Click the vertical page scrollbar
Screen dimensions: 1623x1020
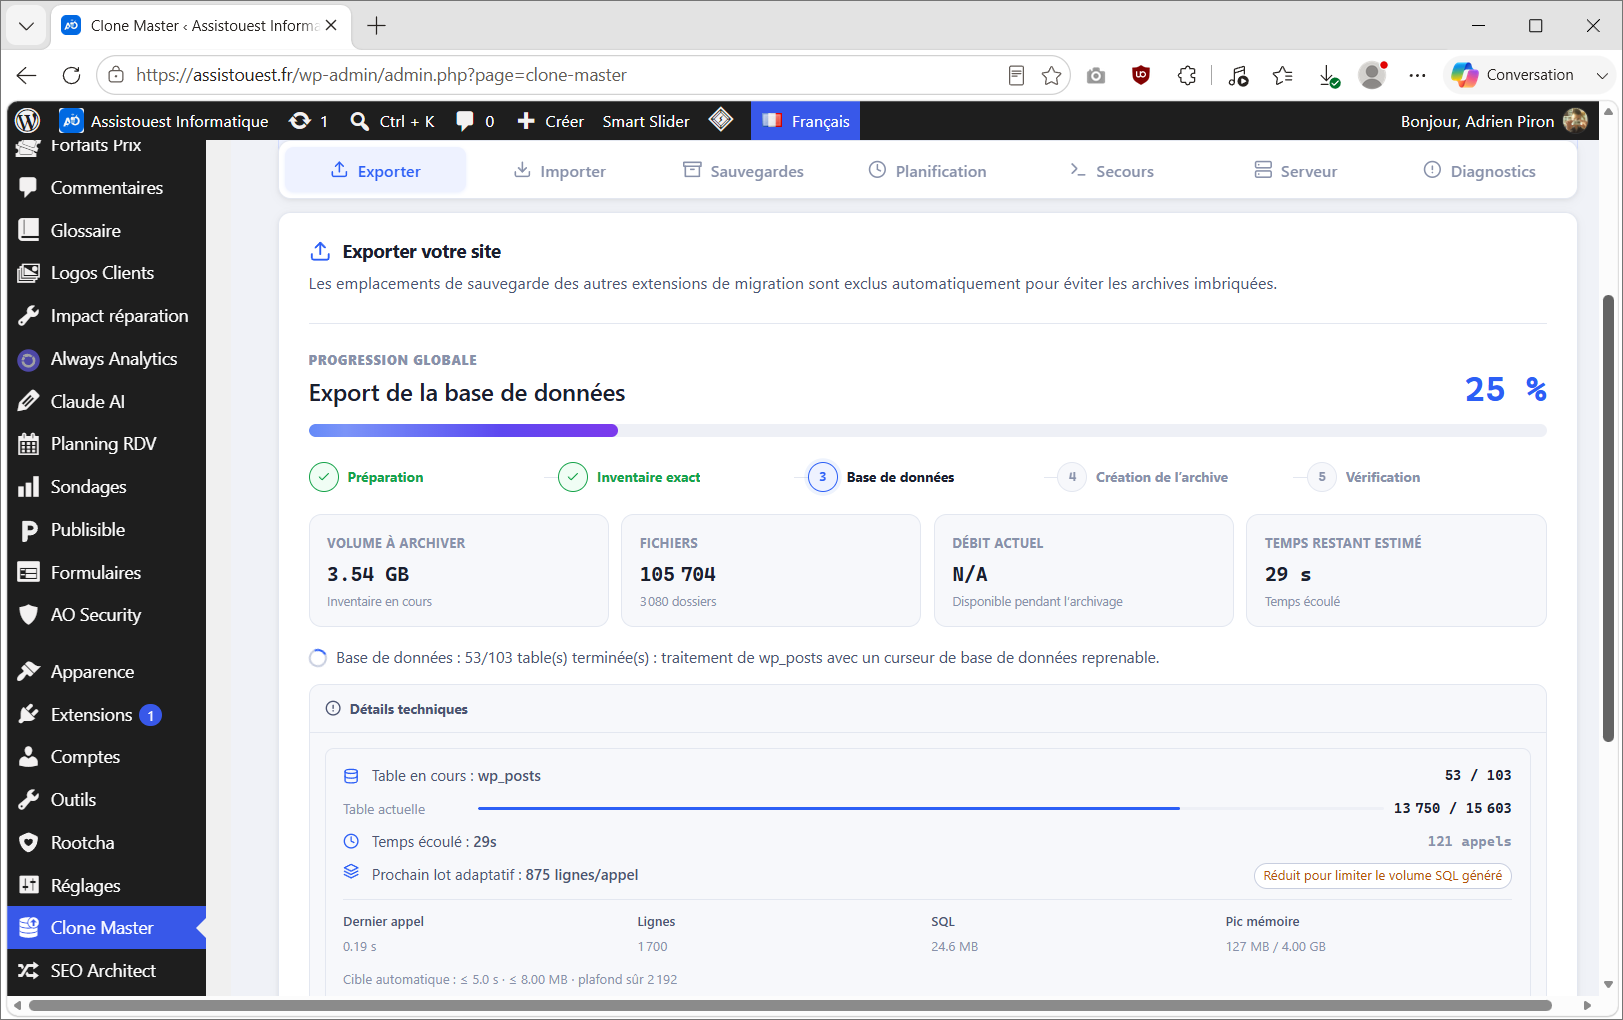(x=1608, y=519)
